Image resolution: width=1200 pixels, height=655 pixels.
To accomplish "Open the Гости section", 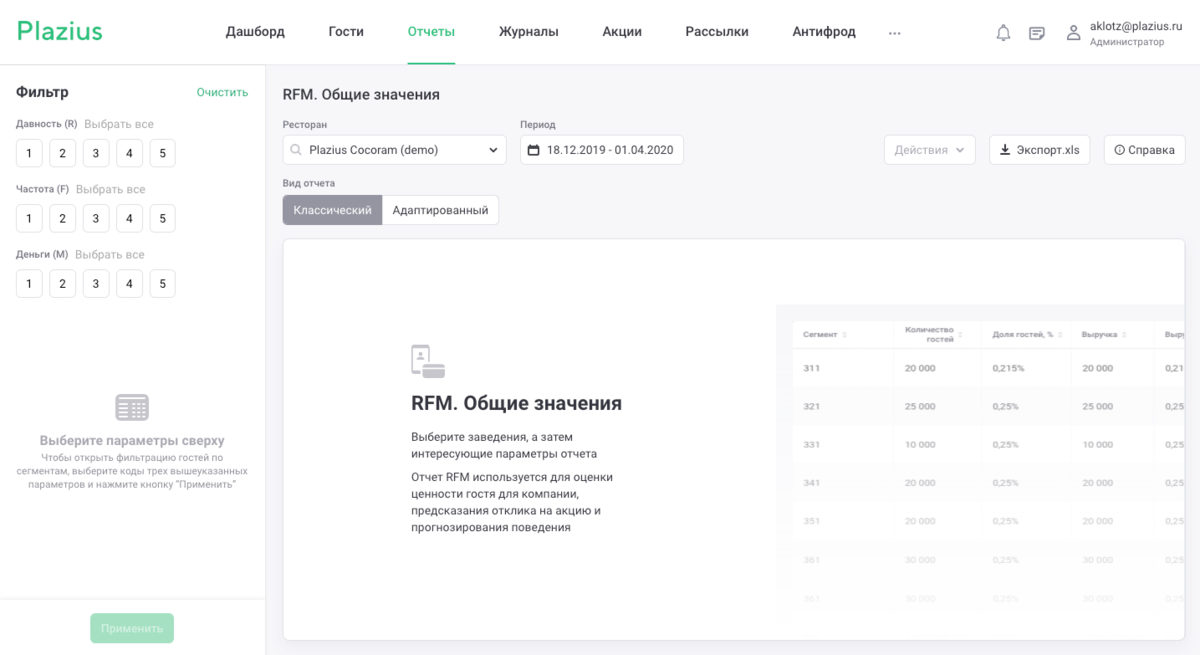I will (x=346, y=32).
